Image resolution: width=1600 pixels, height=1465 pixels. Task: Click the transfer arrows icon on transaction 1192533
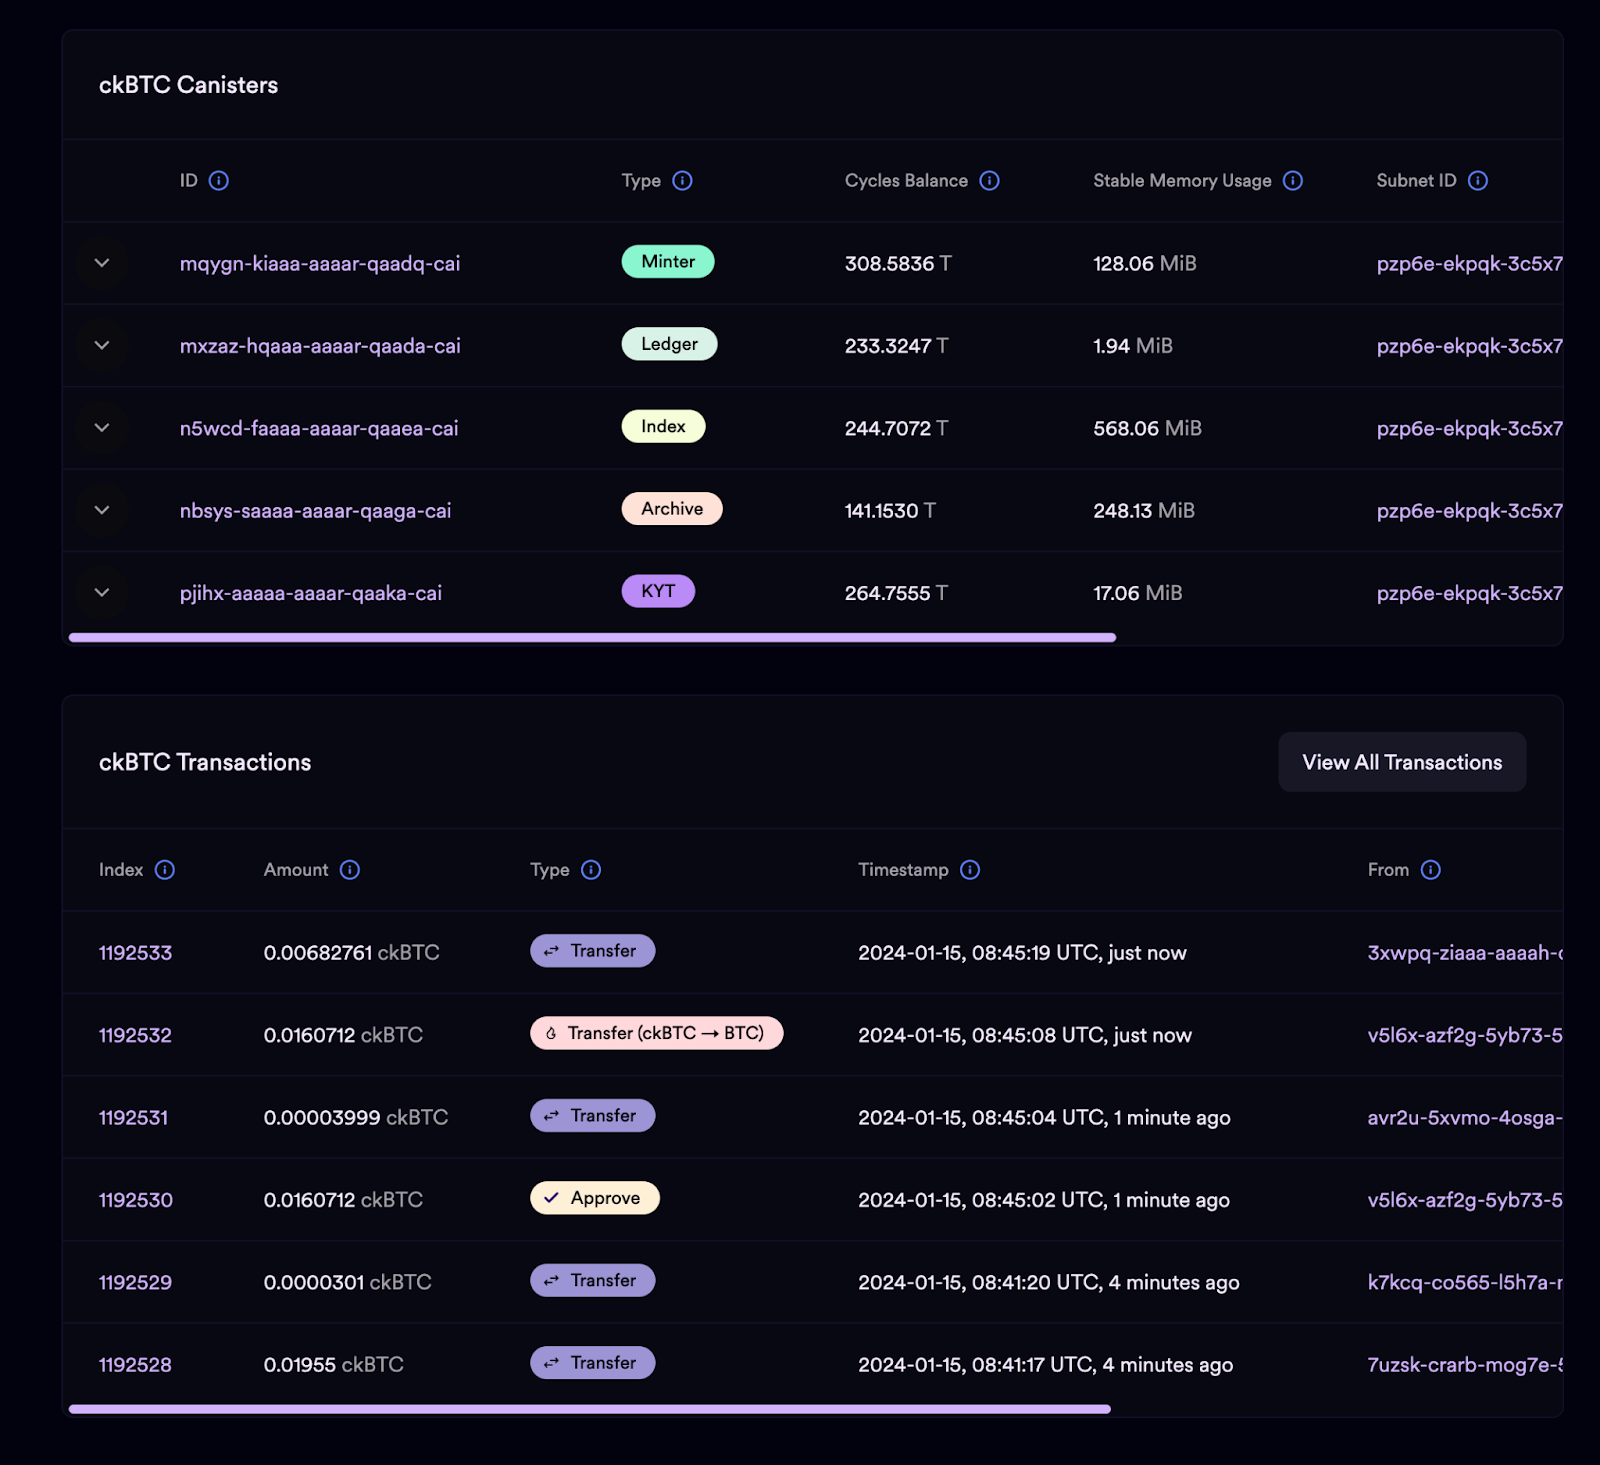point(550,951)
